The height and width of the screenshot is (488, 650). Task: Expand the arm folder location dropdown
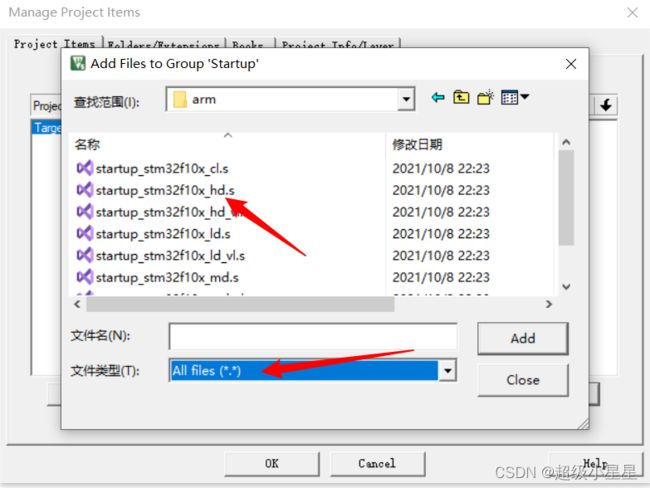[x=406, y=99]
